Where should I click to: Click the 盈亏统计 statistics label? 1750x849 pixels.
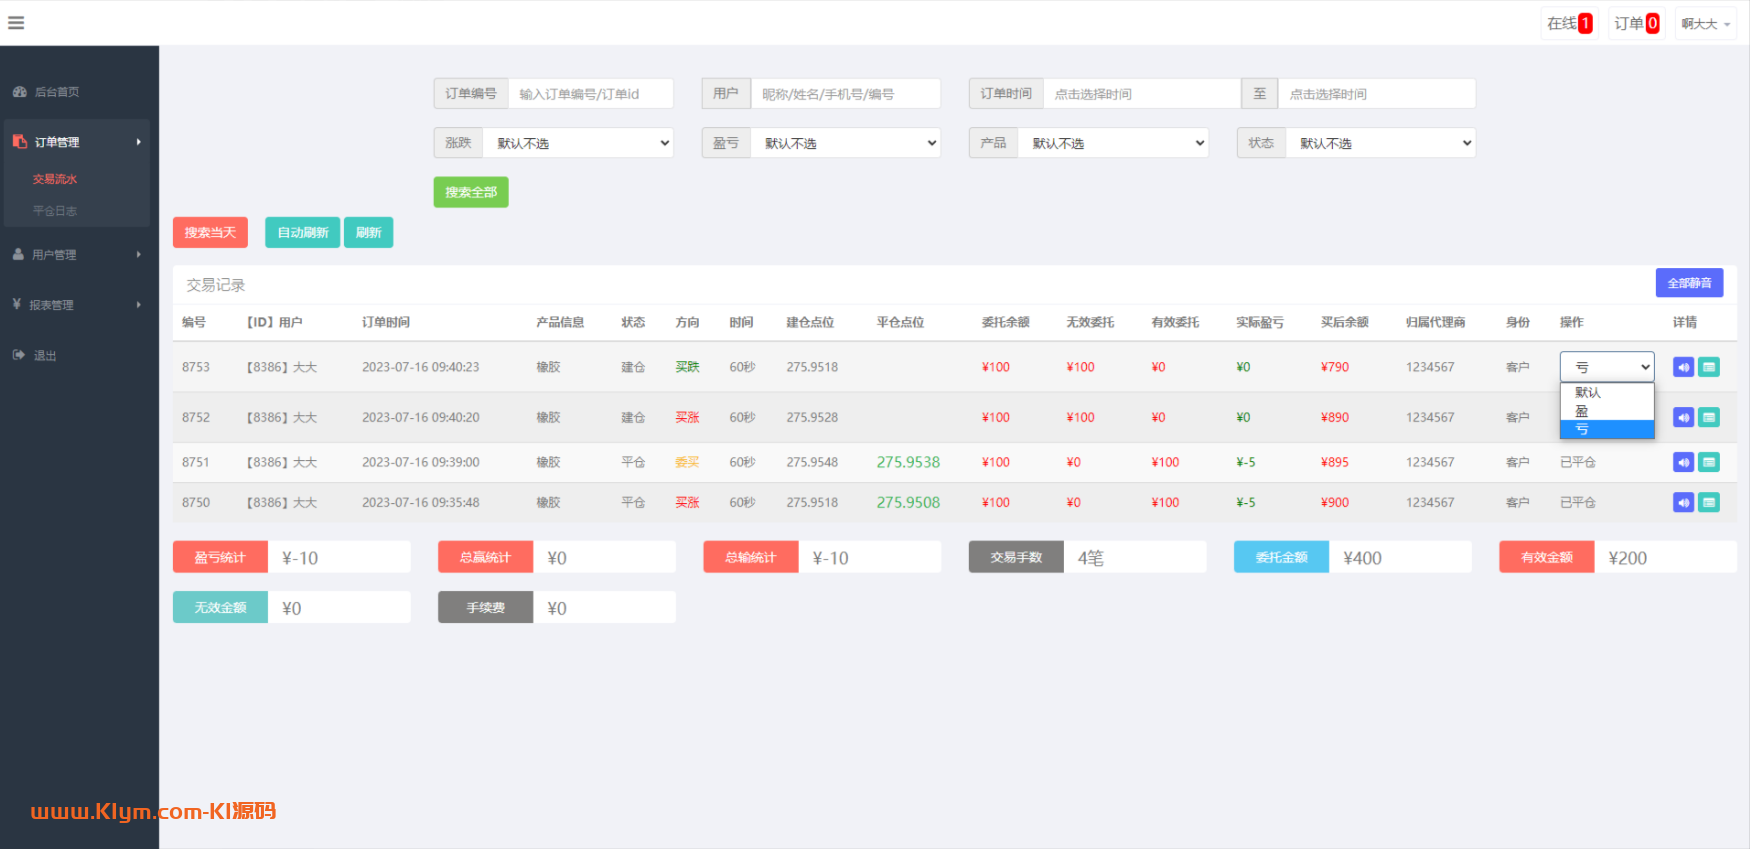pyautogui.click(x=220, y=557)
